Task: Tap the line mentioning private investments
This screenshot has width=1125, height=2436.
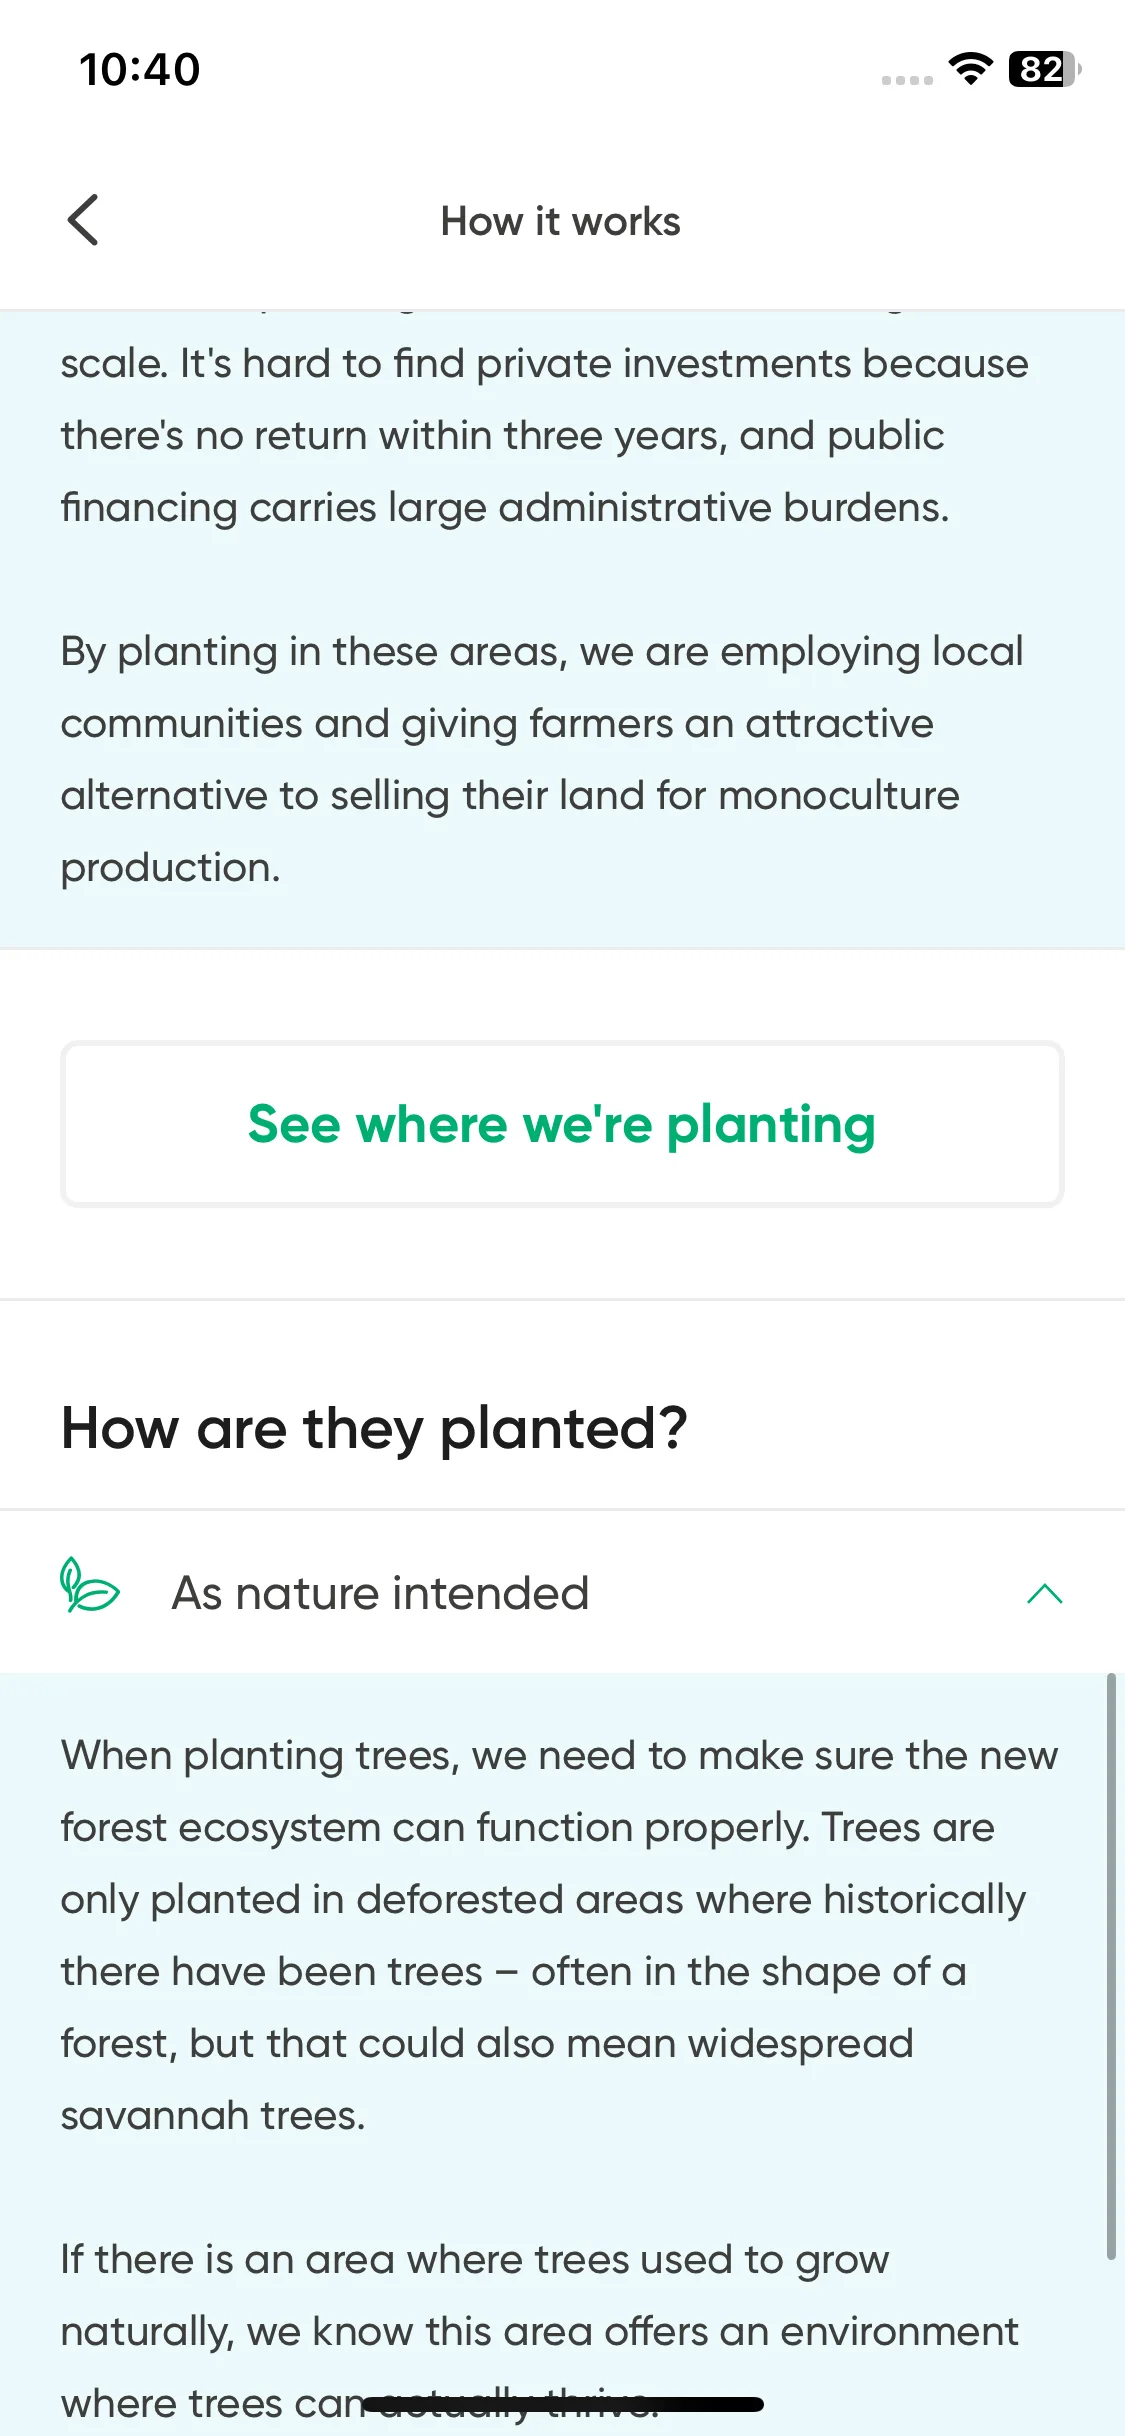Action: coord(545,363)
